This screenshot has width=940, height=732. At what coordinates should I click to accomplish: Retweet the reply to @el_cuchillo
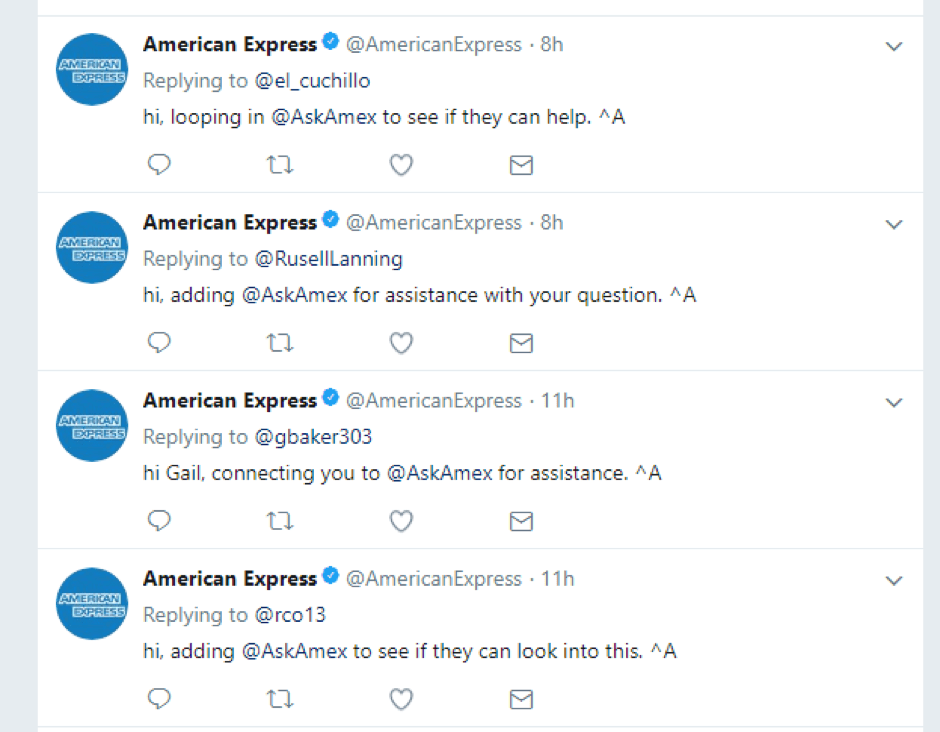point(280,165)
